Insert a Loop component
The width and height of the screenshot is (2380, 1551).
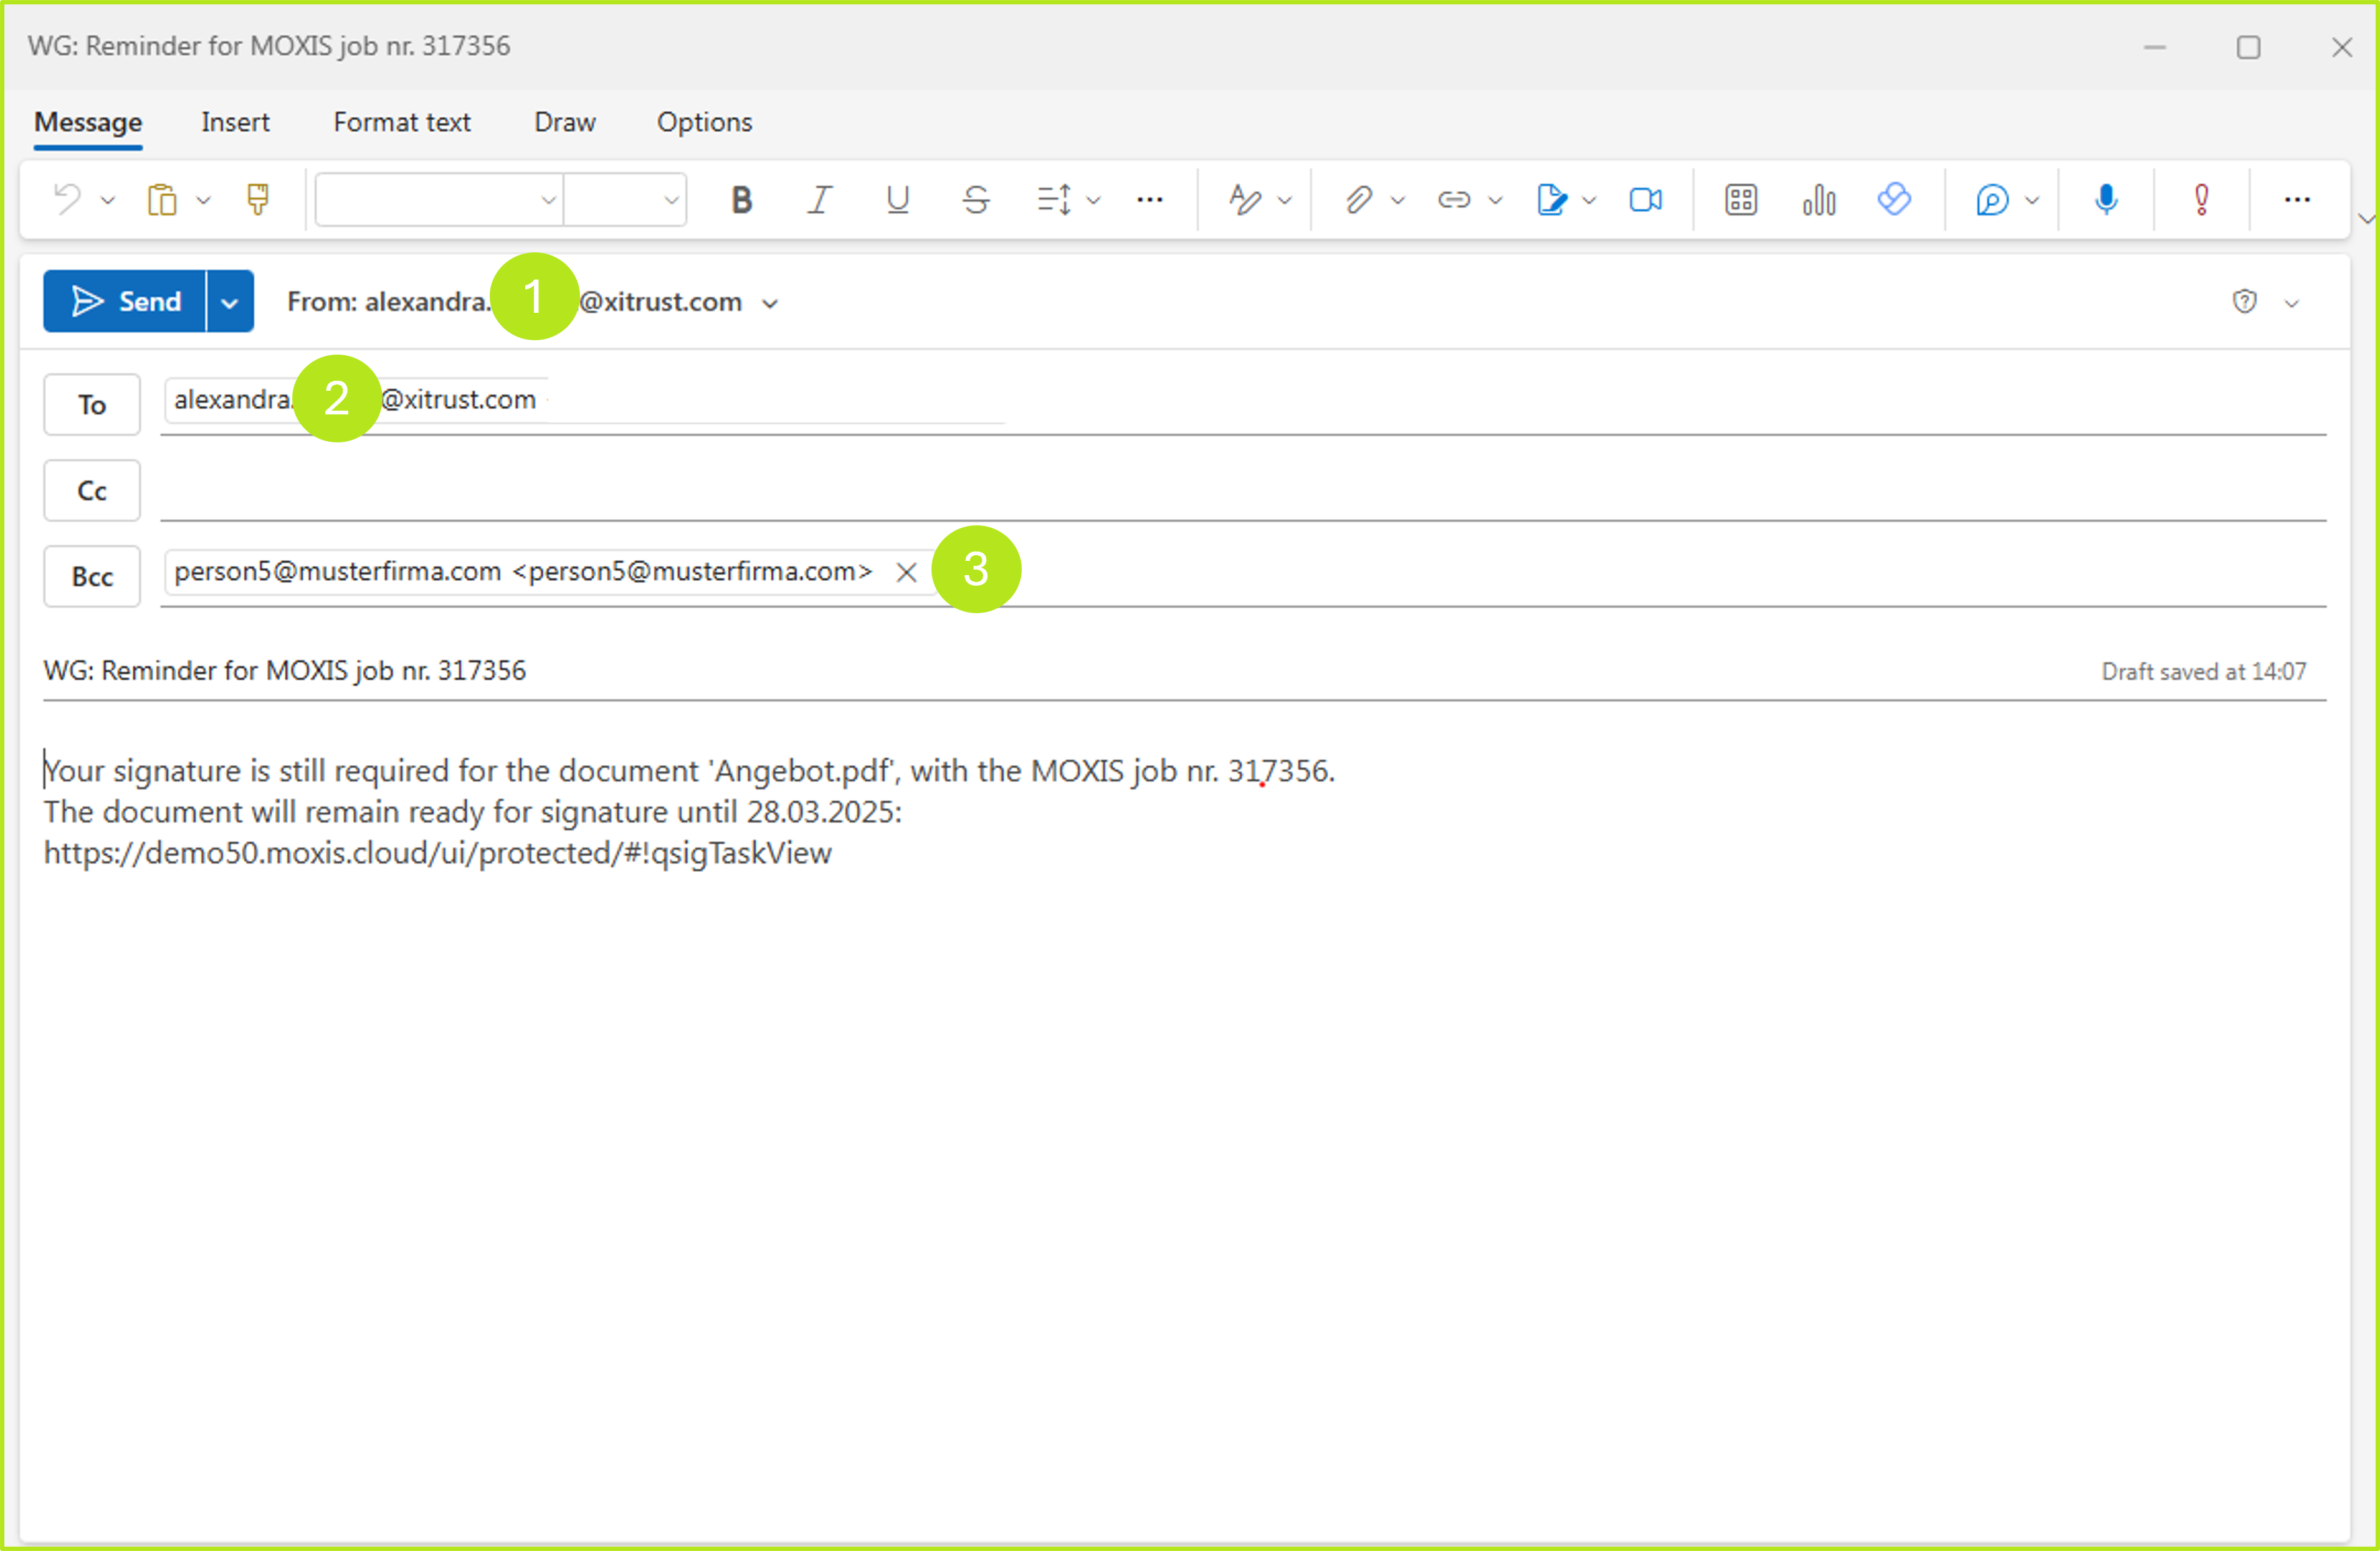click(x=1895, y=199)
